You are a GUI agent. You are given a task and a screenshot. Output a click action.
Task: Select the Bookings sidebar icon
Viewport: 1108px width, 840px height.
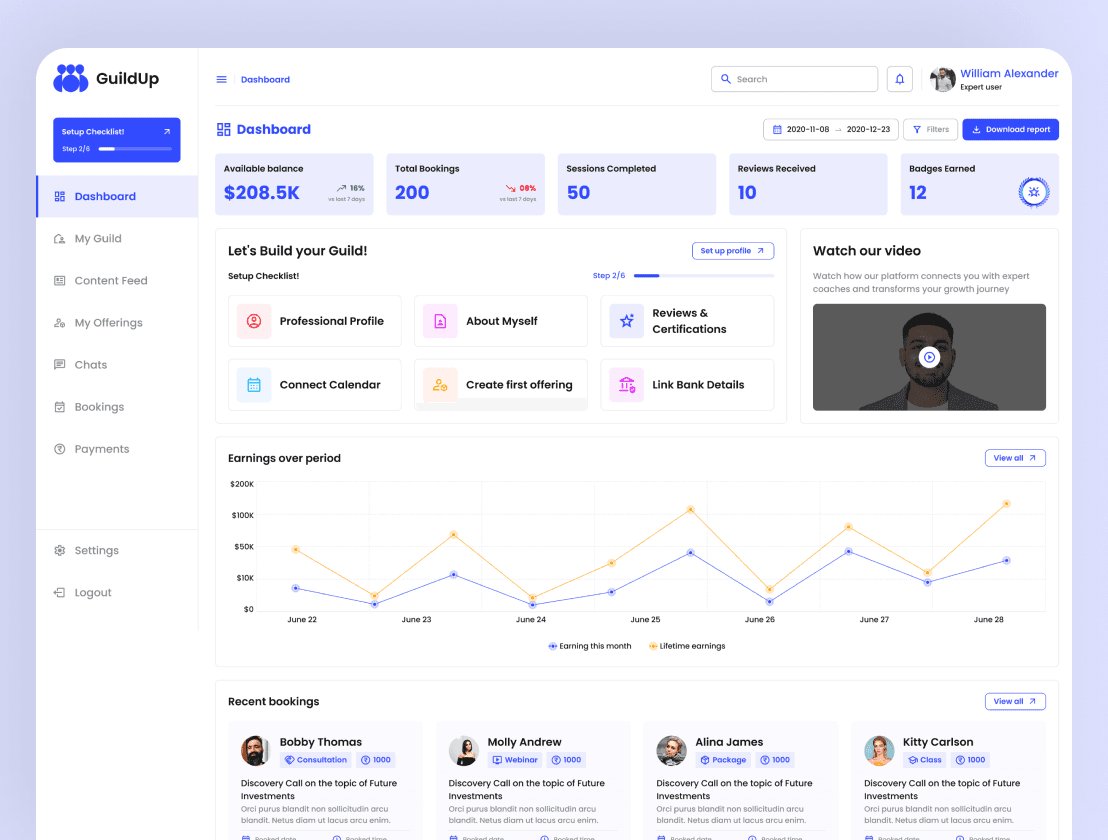[62, 406]
